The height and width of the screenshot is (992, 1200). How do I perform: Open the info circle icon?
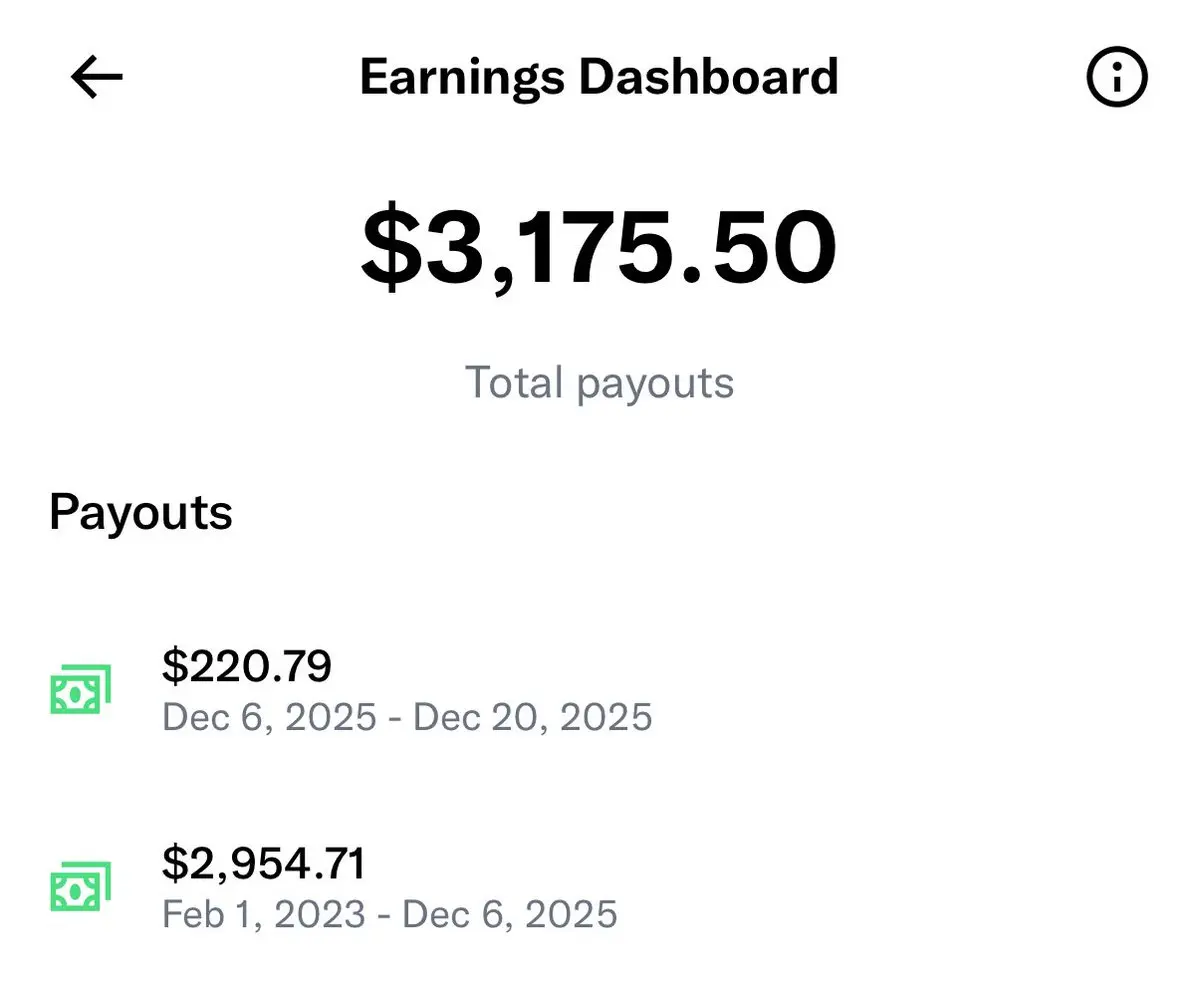[x=1116, y=77]
